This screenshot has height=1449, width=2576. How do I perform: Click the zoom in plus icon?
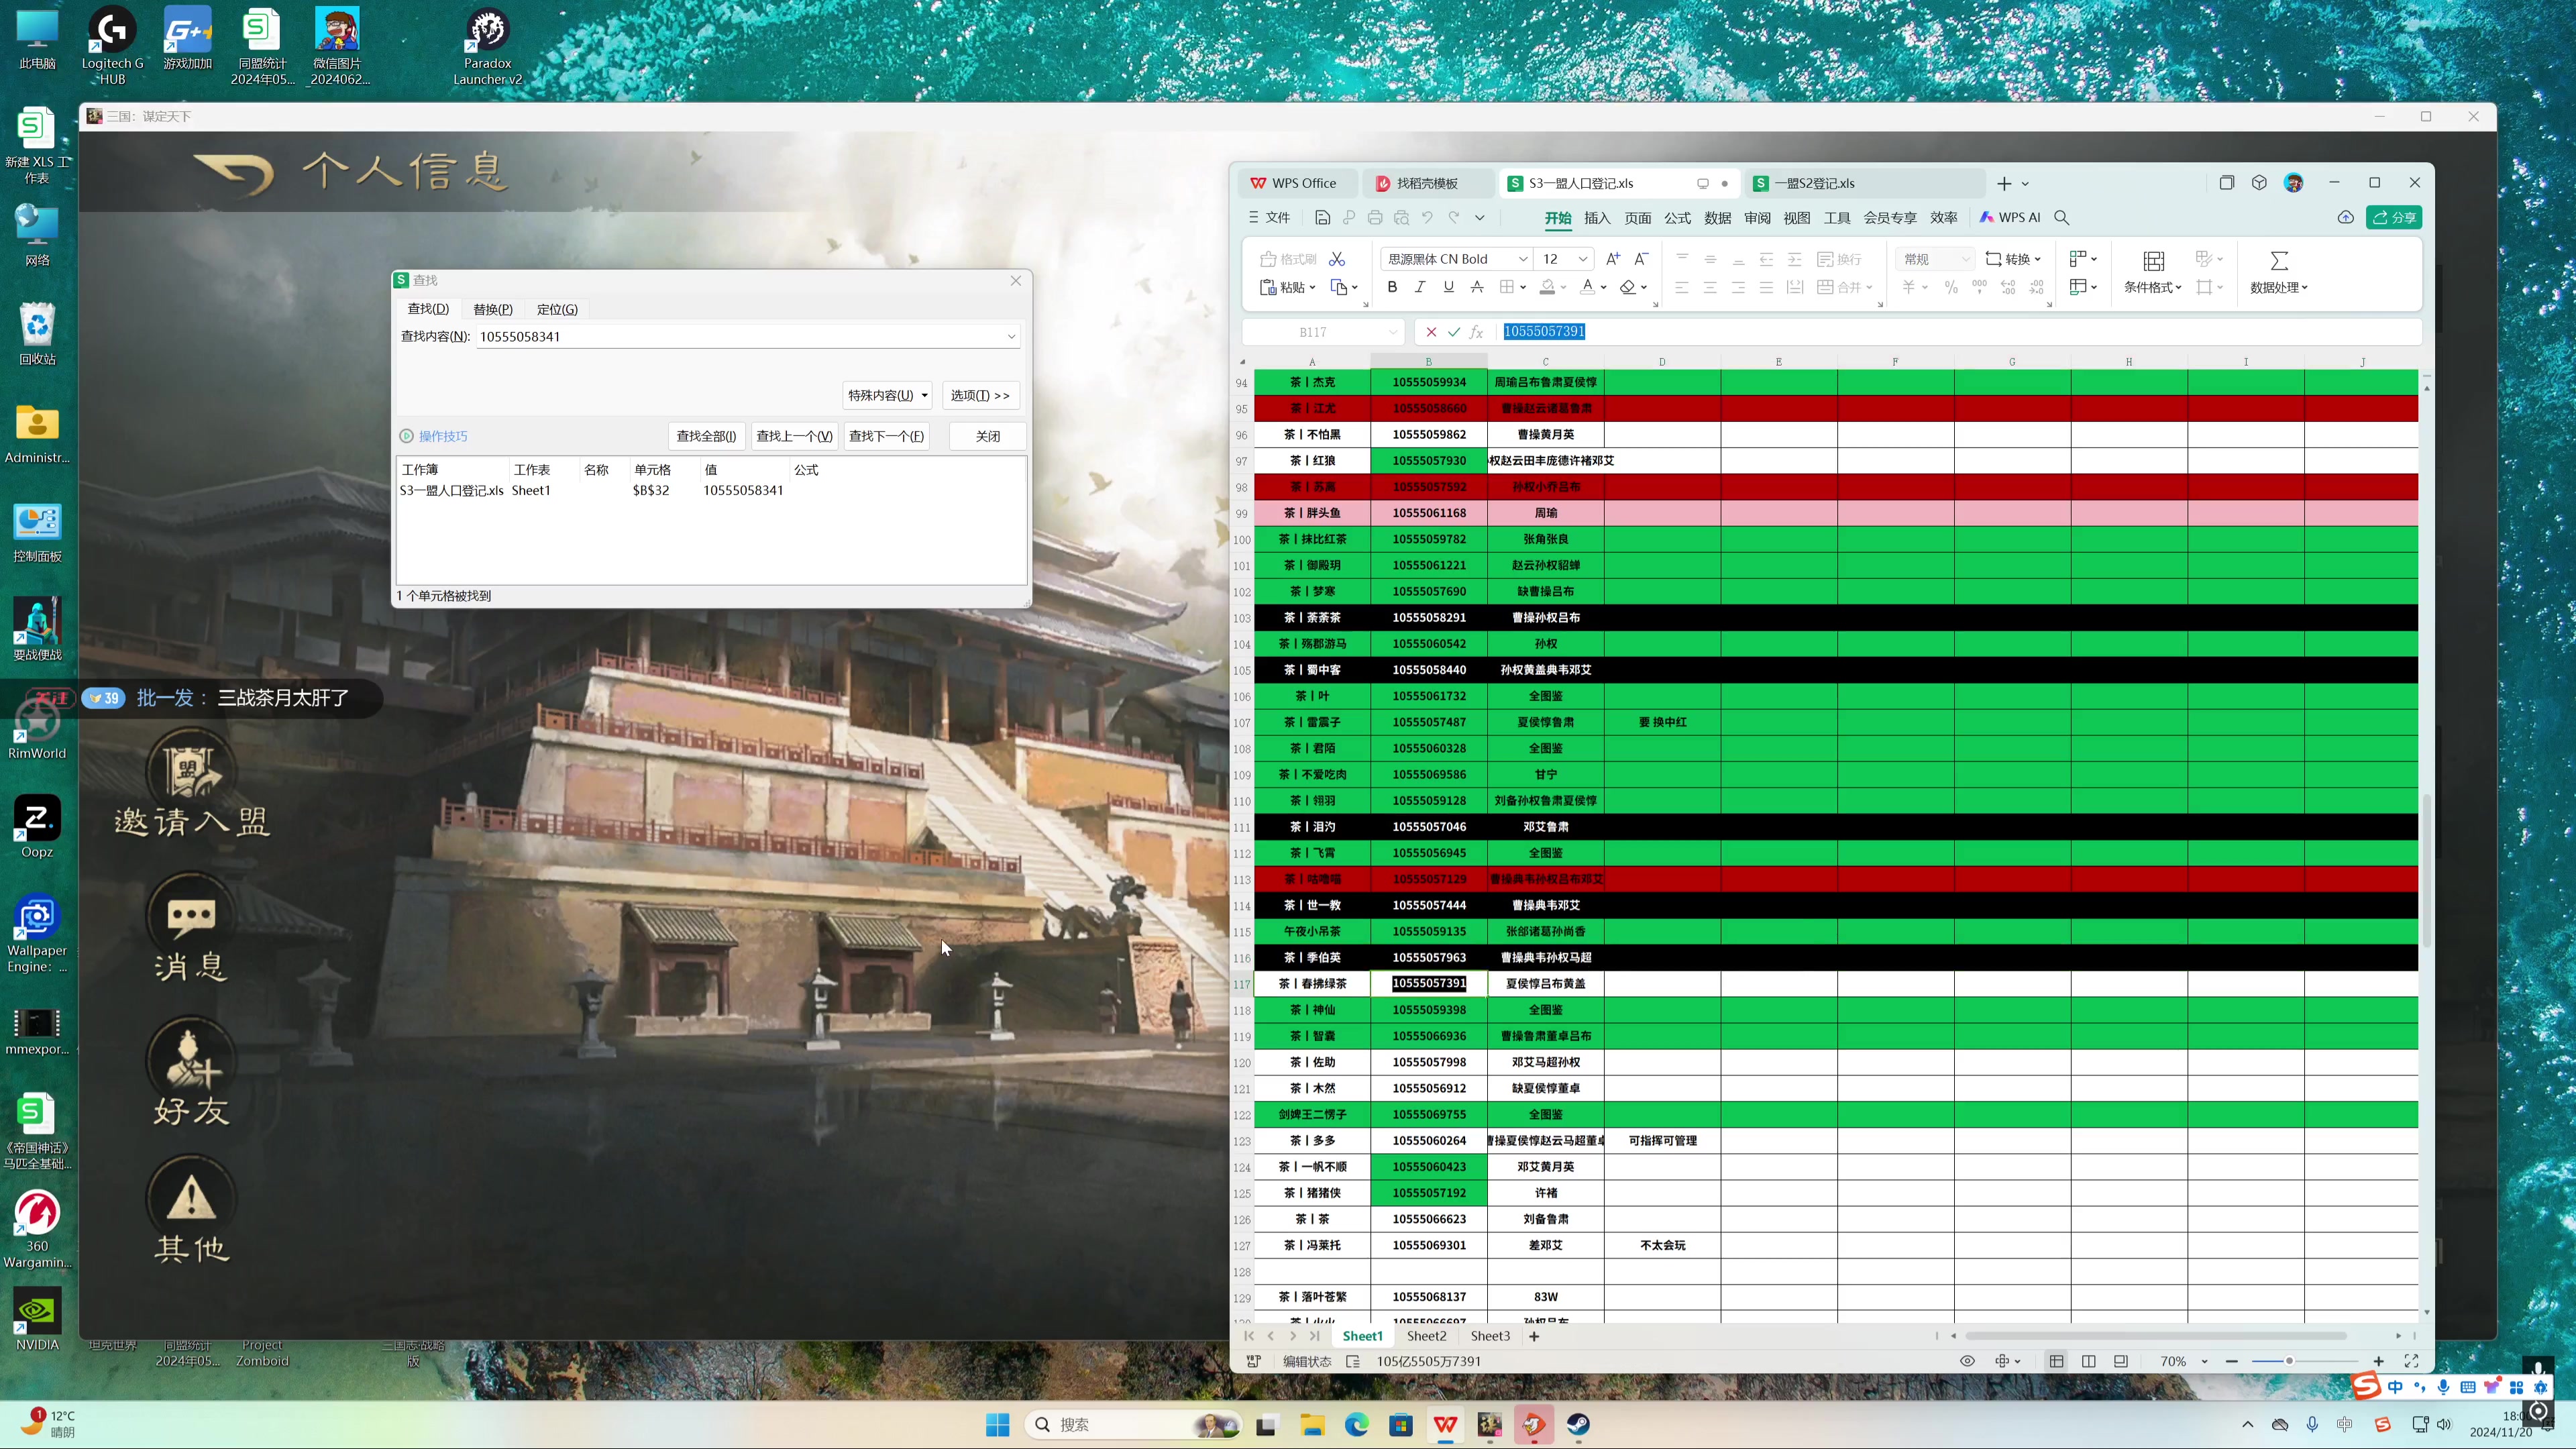click(x=2379, y=1361)
